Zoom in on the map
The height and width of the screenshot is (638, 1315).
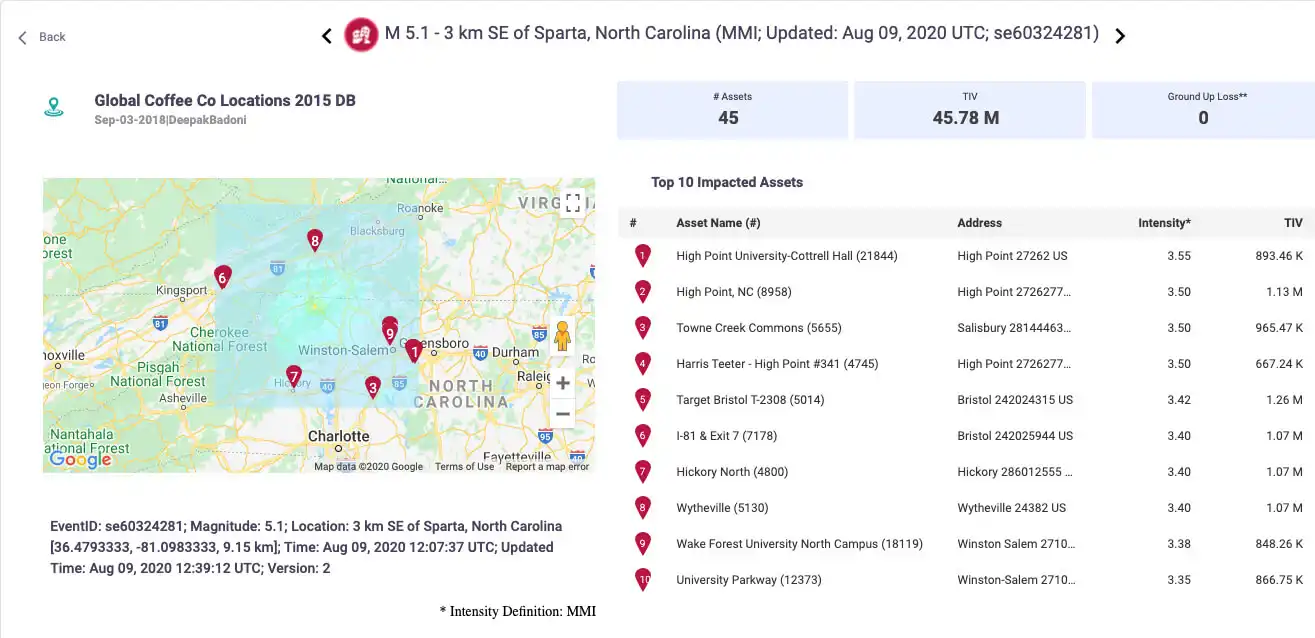562,383
